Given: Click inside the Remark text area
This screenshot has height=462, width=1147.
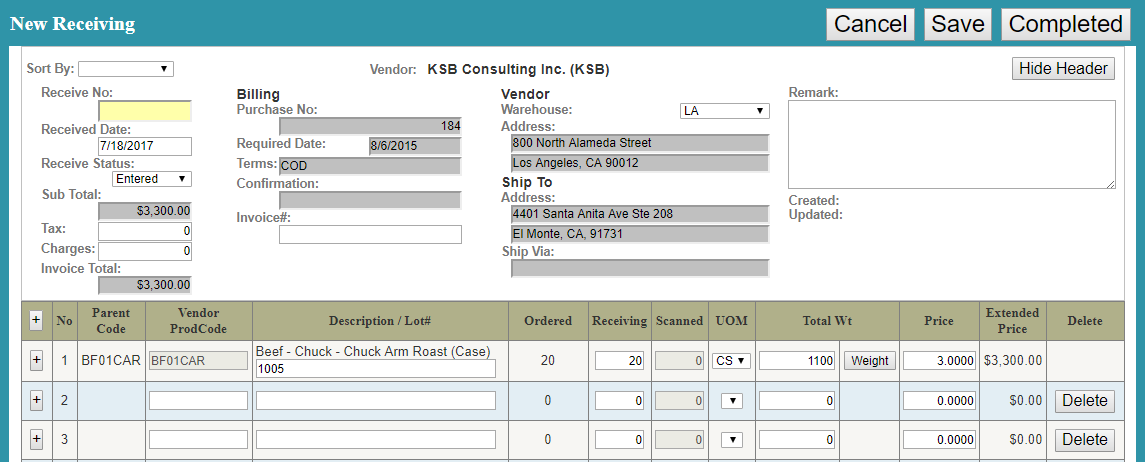Looking at the screenshot, I should [x=952, y=145].
